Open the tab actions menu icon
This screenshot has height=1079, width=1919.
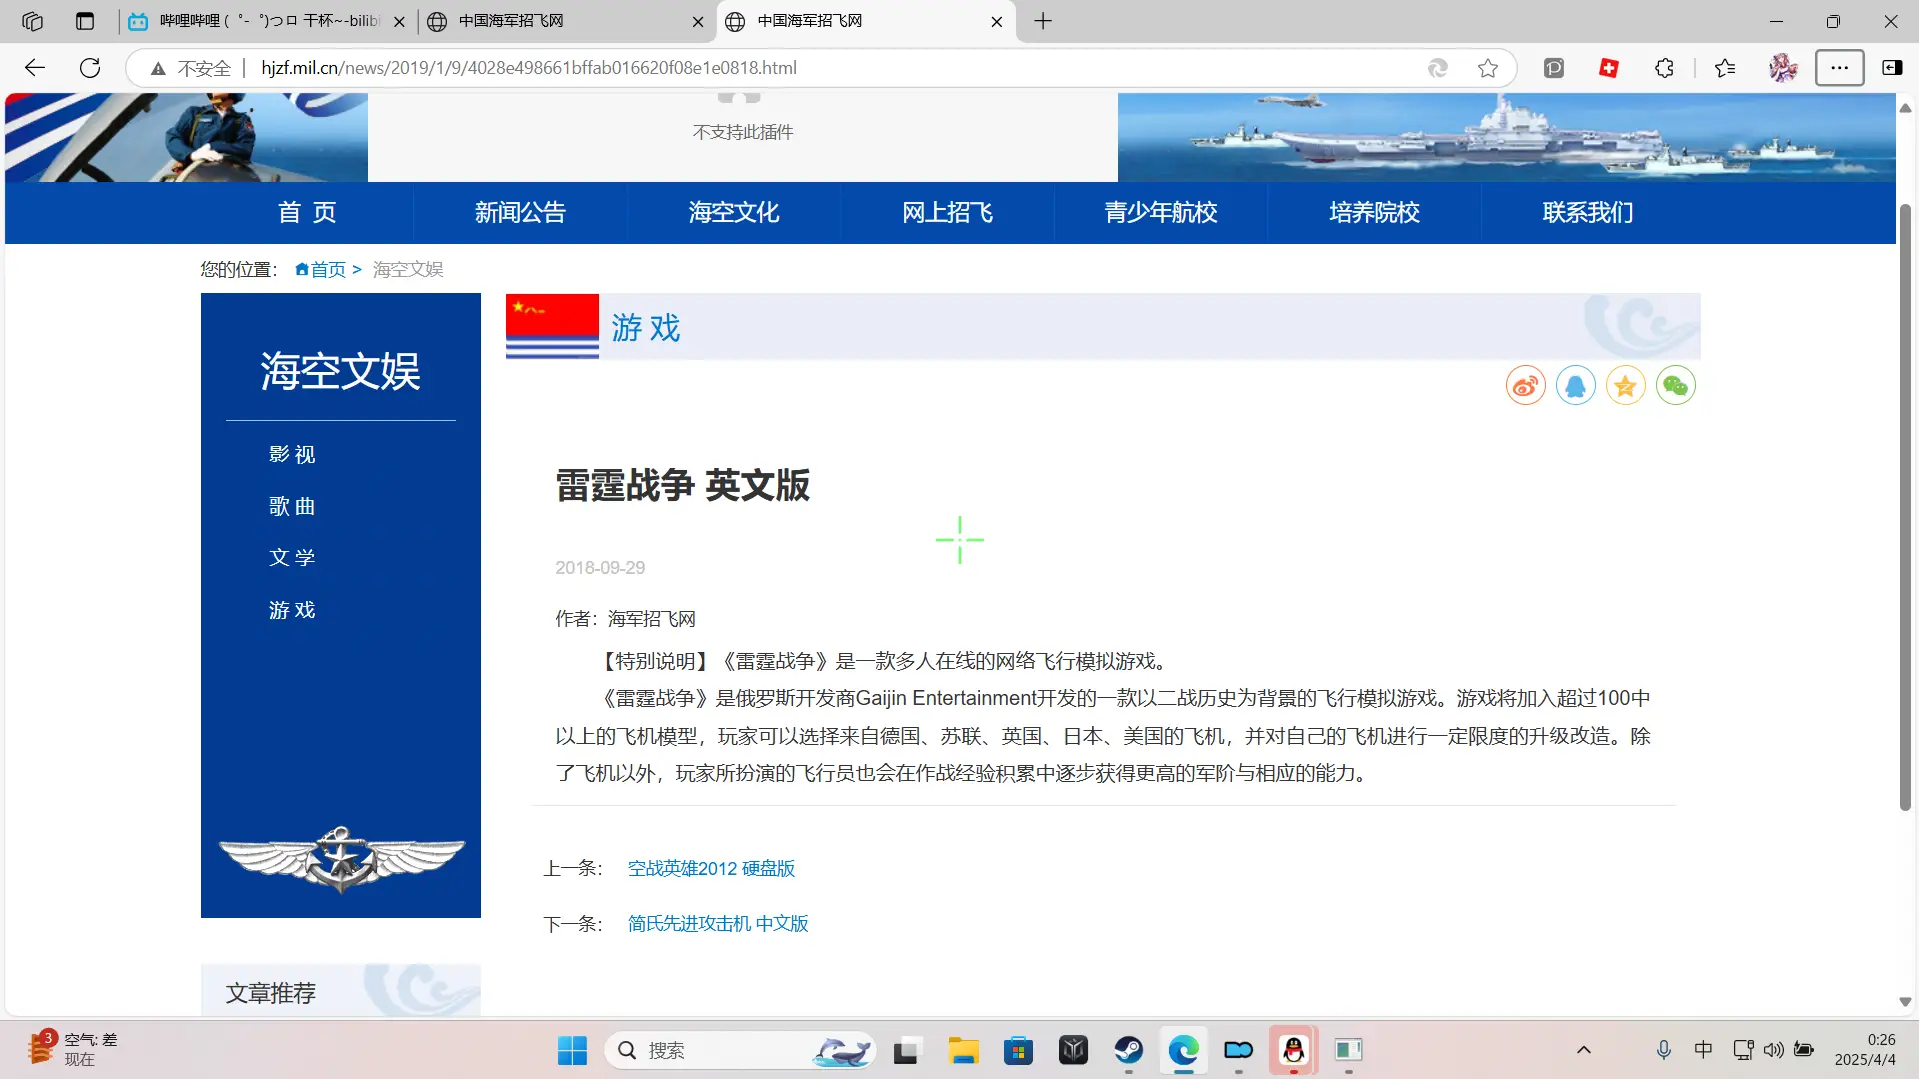[x=85, y=21]
